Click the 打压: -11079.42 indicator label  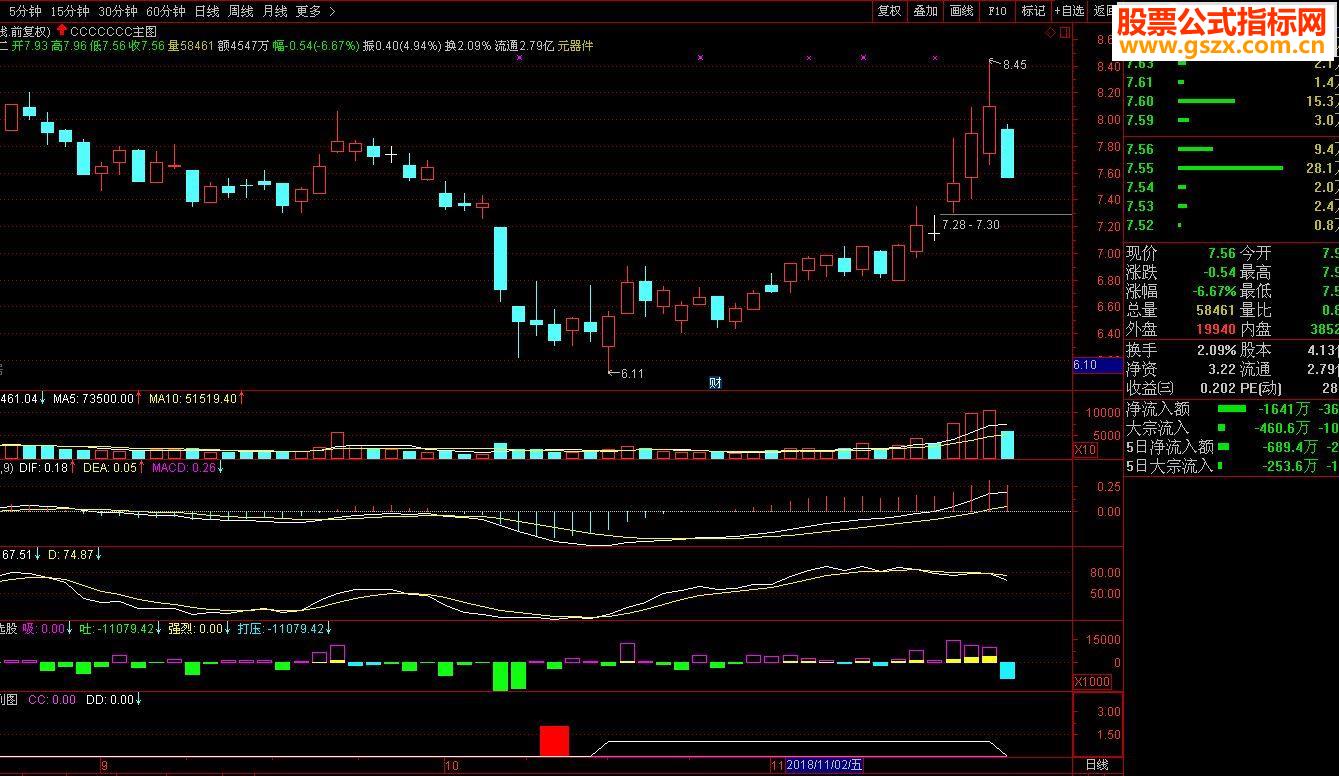point(281,629)
